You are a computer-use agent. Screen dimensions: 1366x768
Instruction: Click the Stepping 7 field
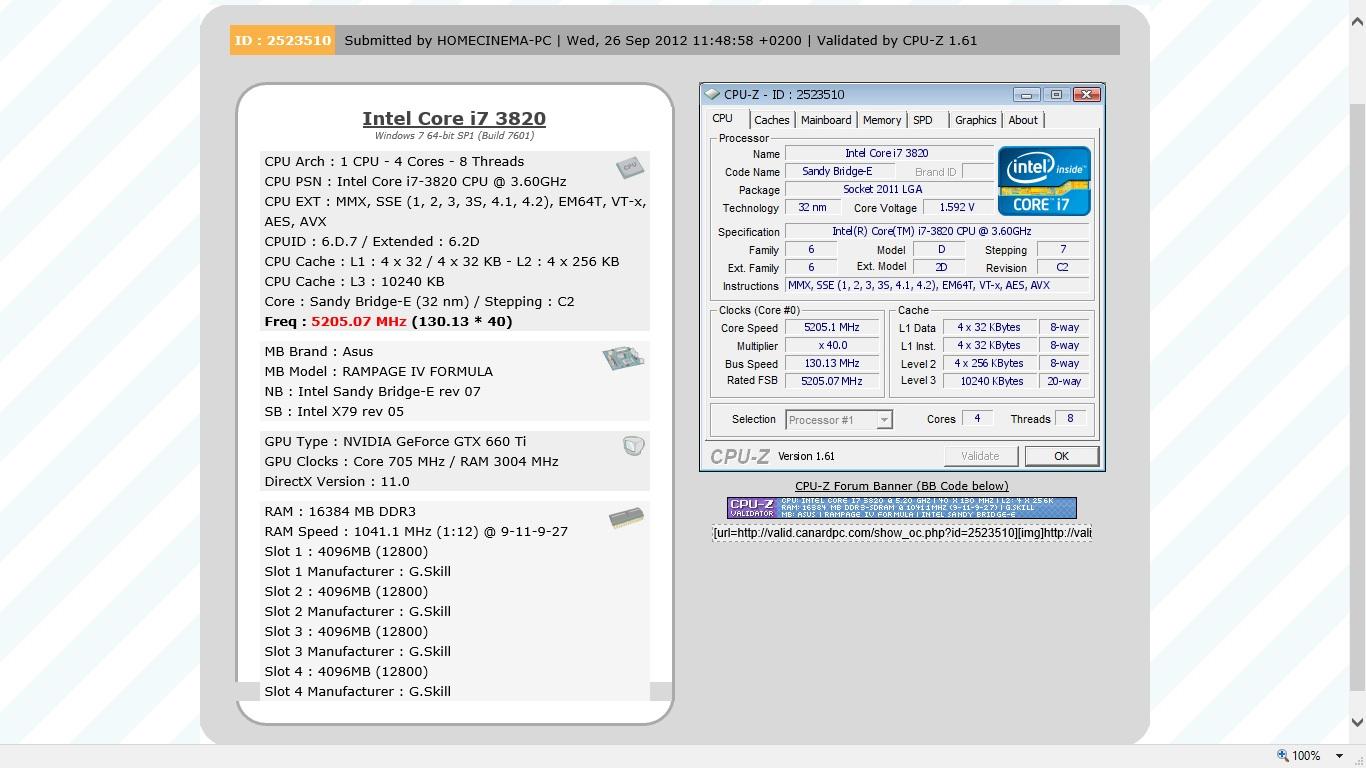[1062, 249]
